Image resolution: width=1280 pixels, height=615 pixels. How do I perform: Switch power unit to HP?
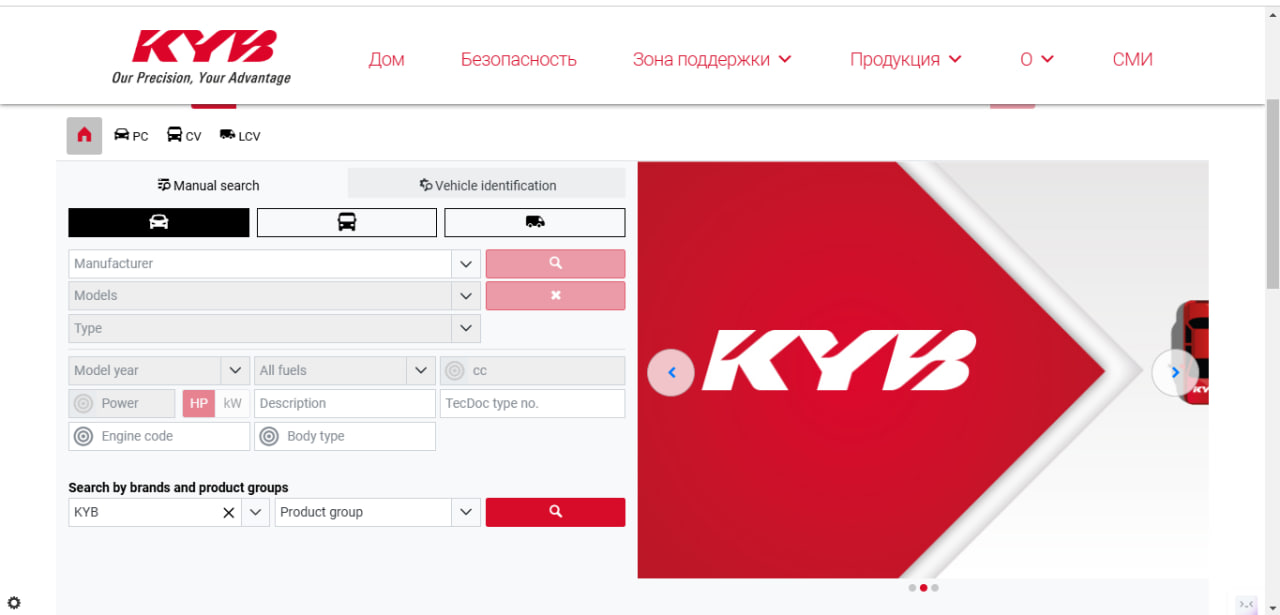pos(199,404)
